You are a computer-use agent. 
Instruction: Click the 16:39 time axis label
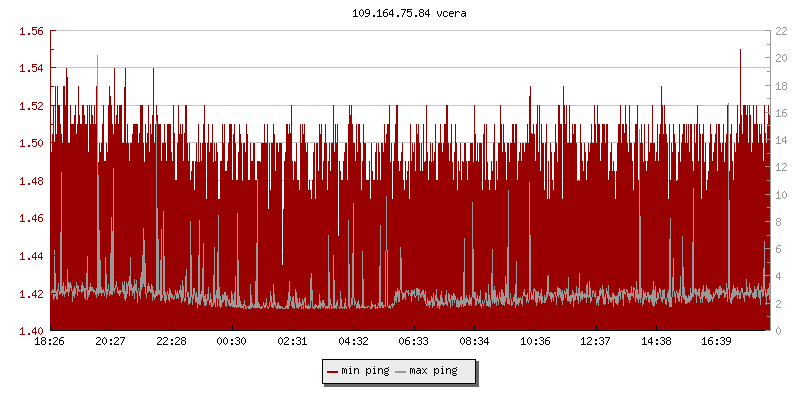point(716,341)
